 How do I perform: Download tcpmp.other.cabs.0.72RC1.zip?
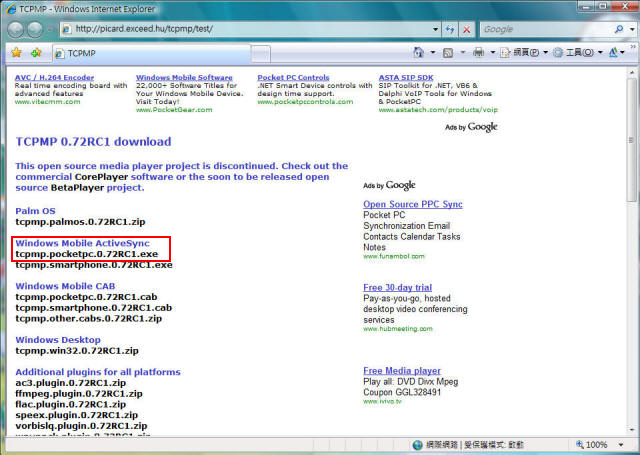(x=89, y=319)
